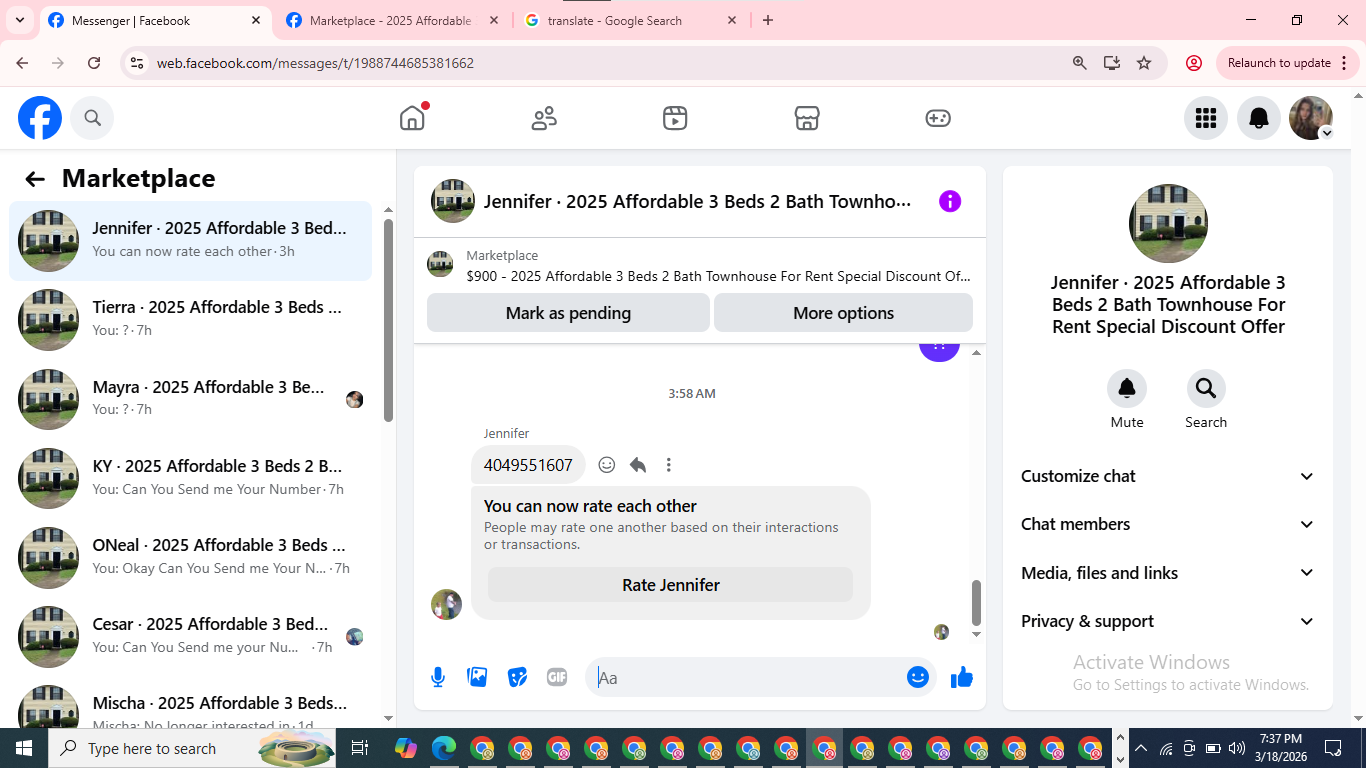Mute the conversation with bell icon
The image size is (1366, 768).
[1127, 388]
